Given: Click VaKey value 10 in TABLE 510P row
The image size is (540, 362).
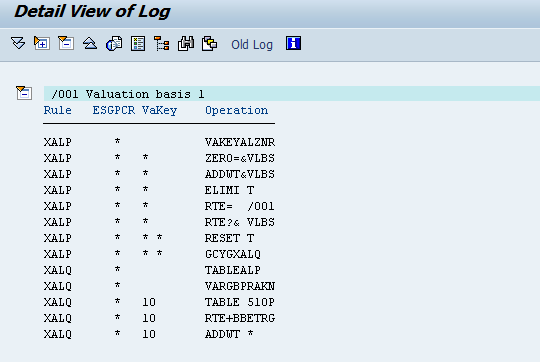Looking at the screenshot, I should pos(149,302).
